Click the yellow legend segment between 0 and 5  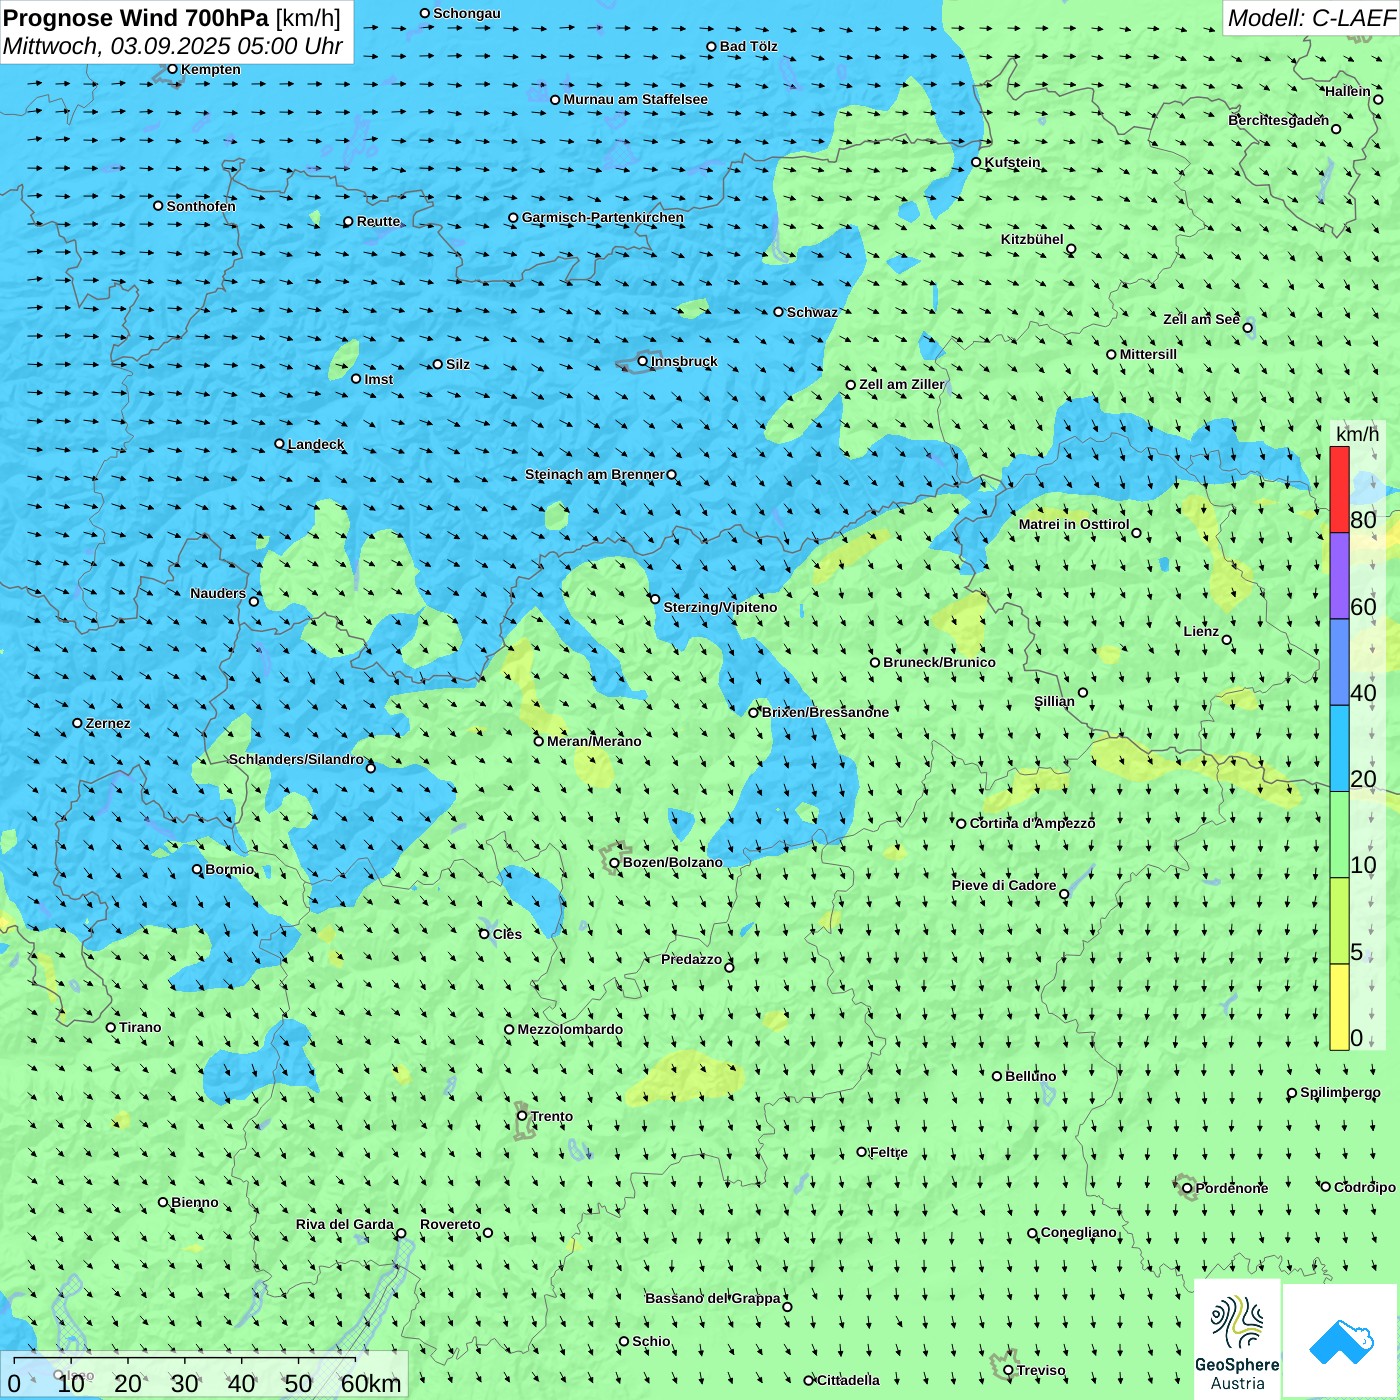1339,1006
